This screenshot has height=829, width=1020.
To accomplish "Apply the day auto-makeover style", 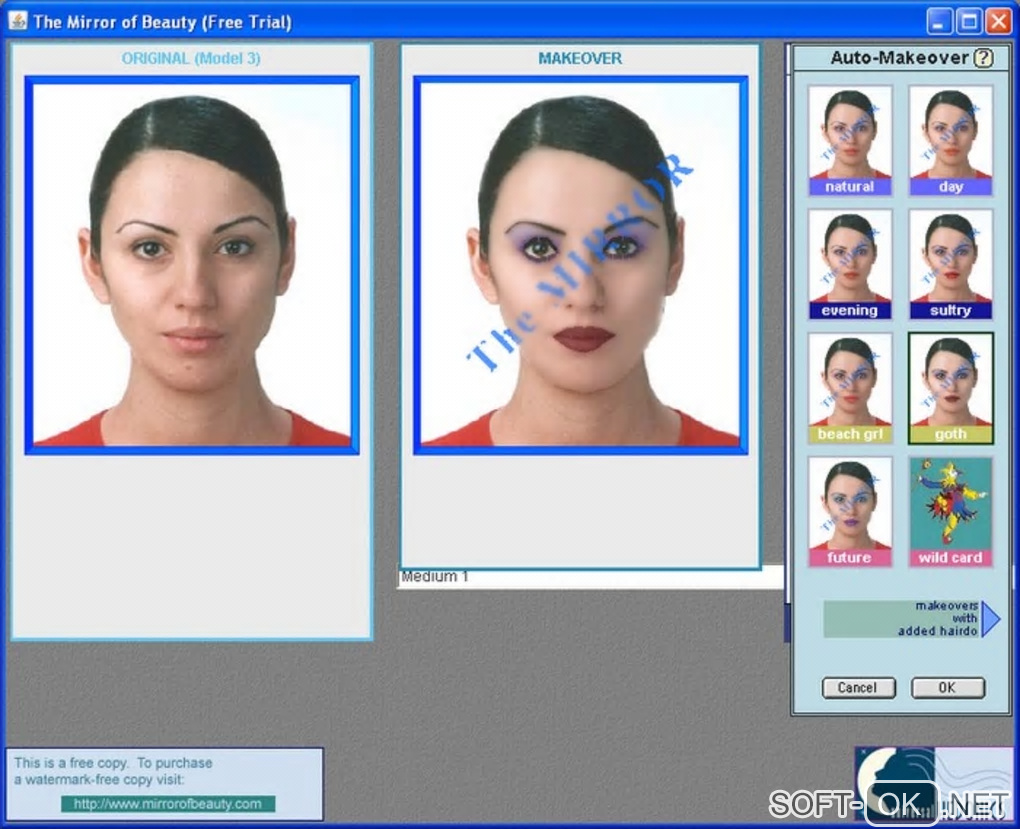I will (x=950, y=140).
